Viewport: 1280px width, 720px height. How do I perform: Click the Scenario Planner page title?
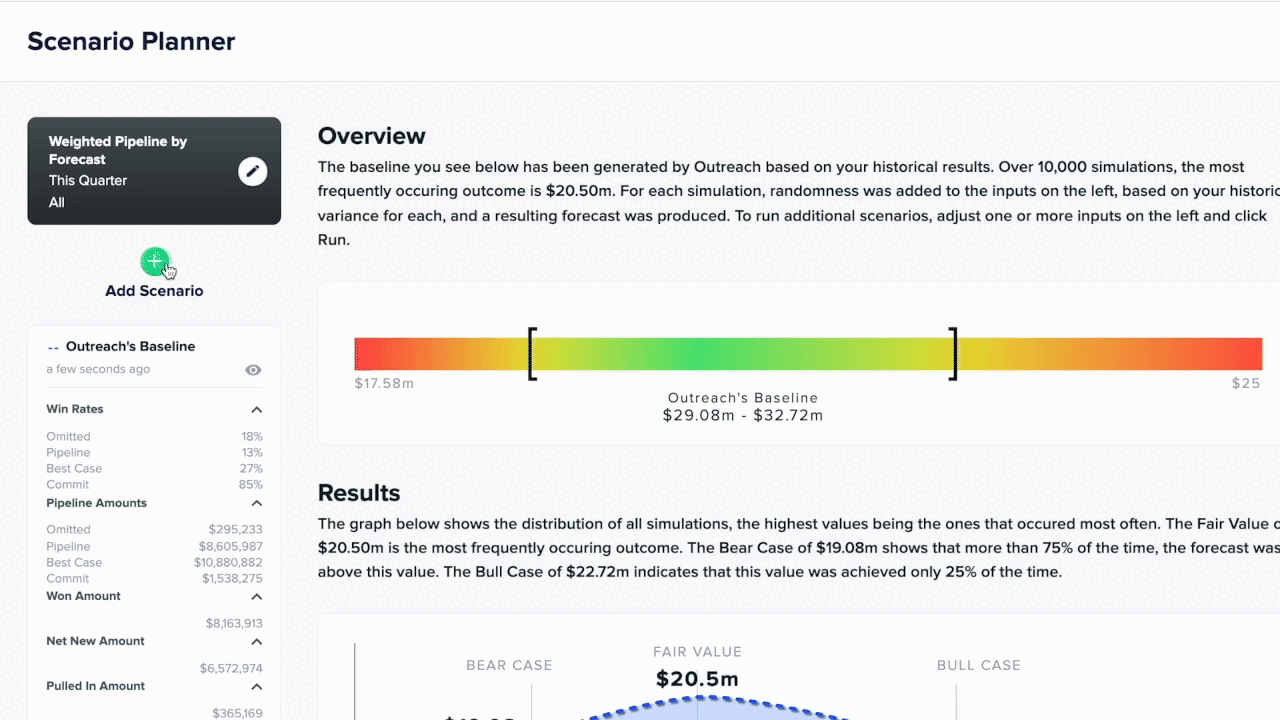tap(131, 41)
